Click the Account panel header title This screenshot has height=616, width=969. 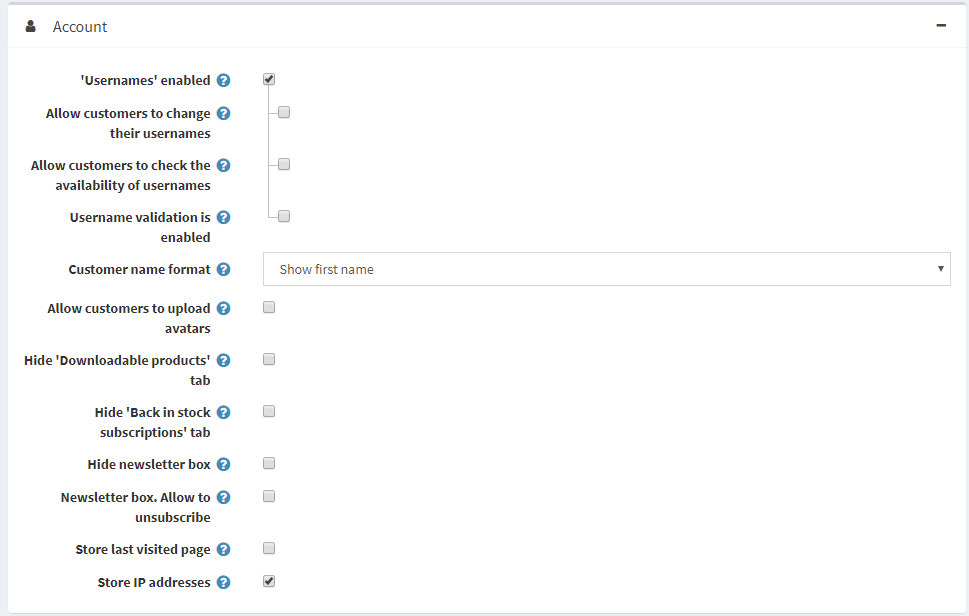(80, 27)
